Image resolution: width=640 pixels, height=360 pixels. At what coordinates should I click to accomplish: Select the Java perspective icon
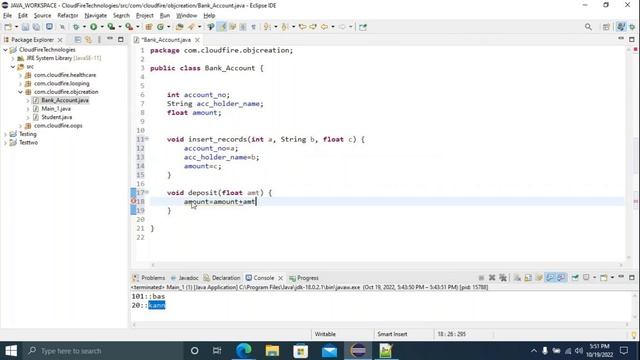point(621,27)
